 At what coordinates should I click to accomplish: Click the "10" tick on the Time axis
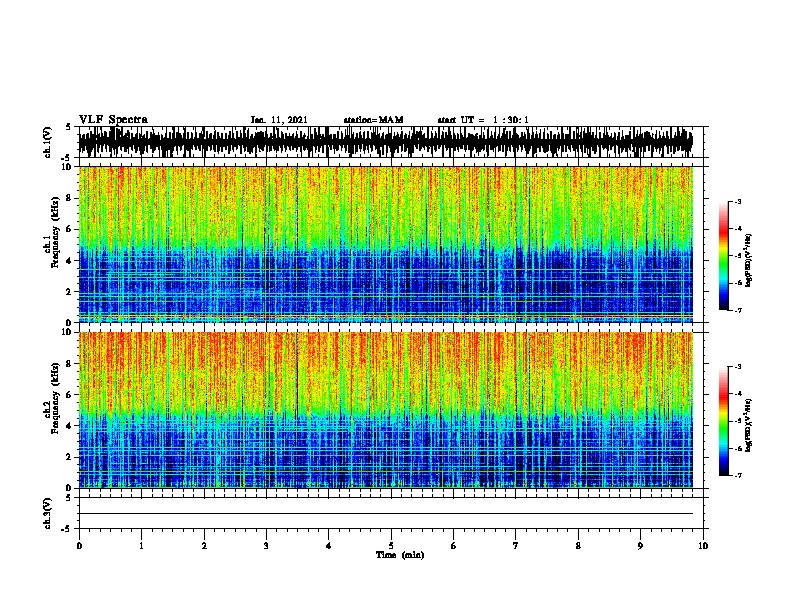(703, 546)
